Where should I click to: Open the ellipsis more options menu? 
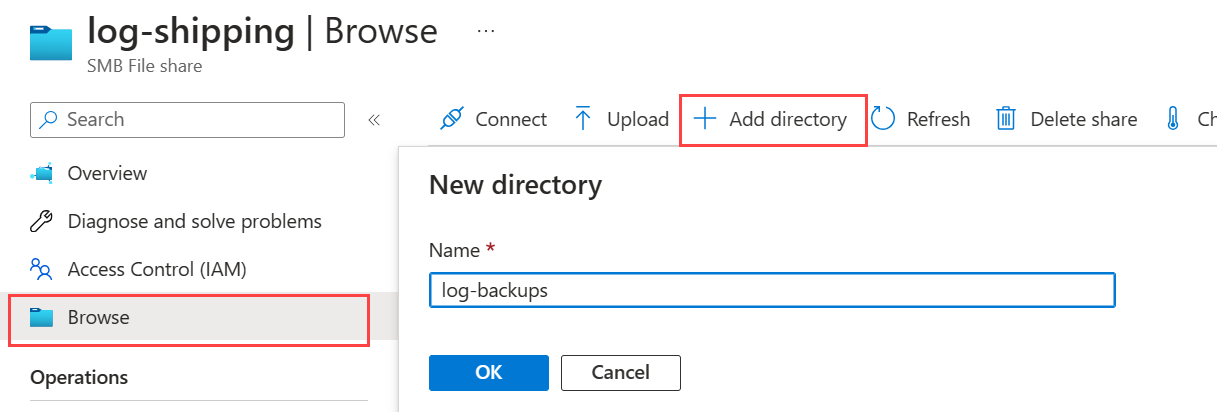point(487,31)
